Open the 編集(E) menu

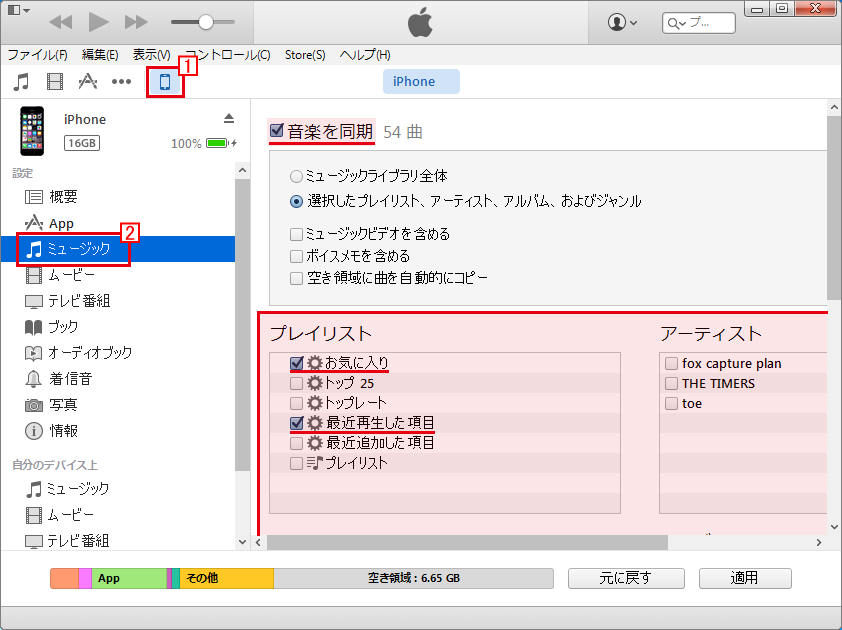(x=100, y=55)
